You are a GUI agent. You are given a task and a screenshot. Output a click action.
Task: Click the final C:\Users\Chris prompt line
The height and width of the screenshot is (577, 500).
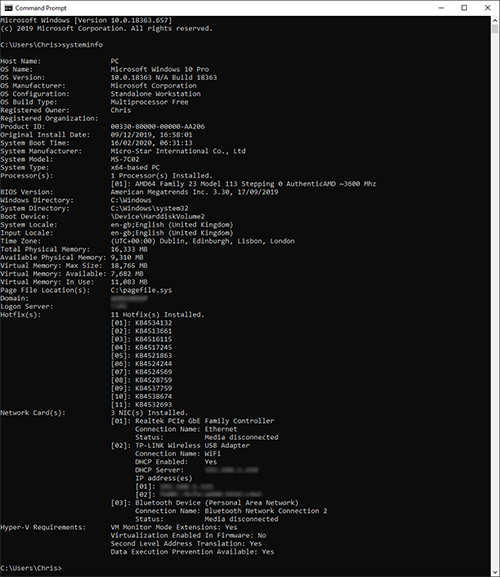click(x=31, y=568)
